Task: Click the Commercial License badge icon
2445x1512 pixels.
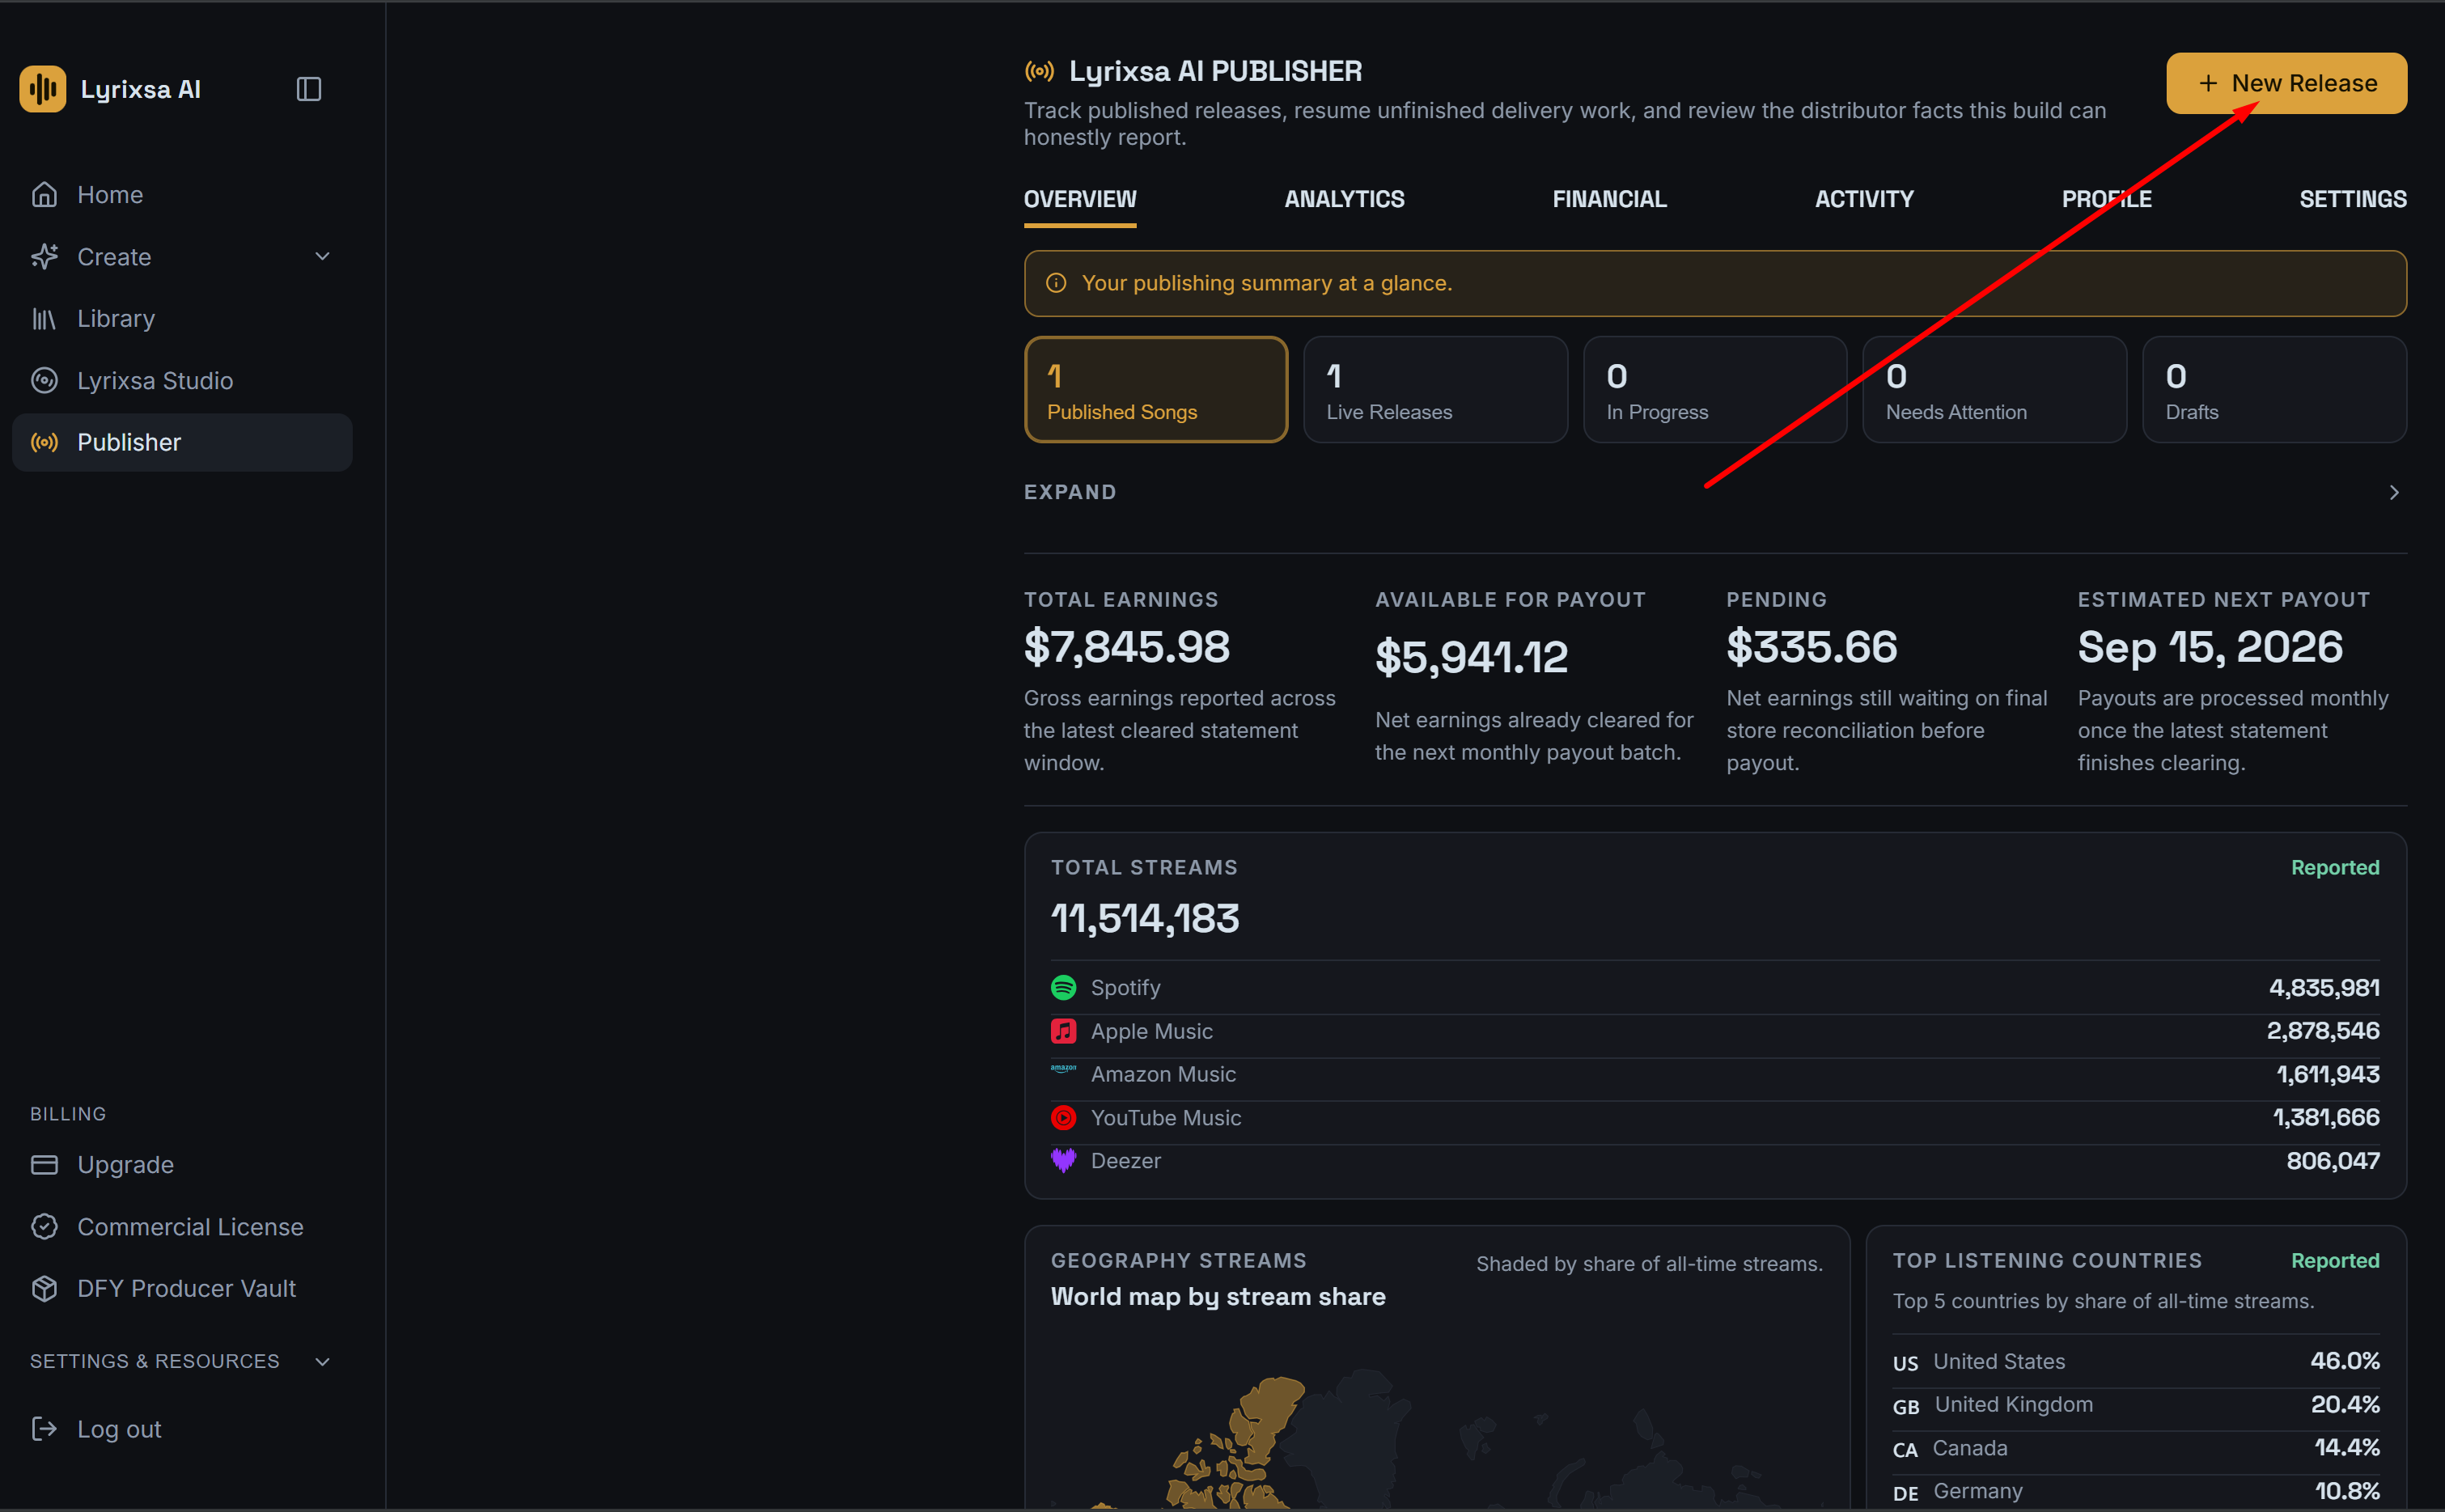Action: click(x=44, y=1227)
